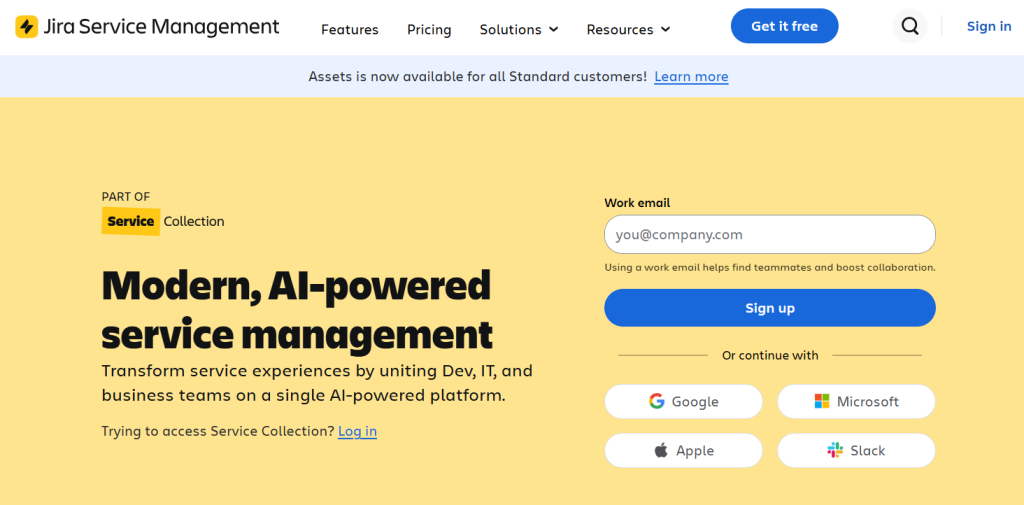Follow the Learn more link
The width and height of the screenshot is (1024, 505).
coord(691,76)
